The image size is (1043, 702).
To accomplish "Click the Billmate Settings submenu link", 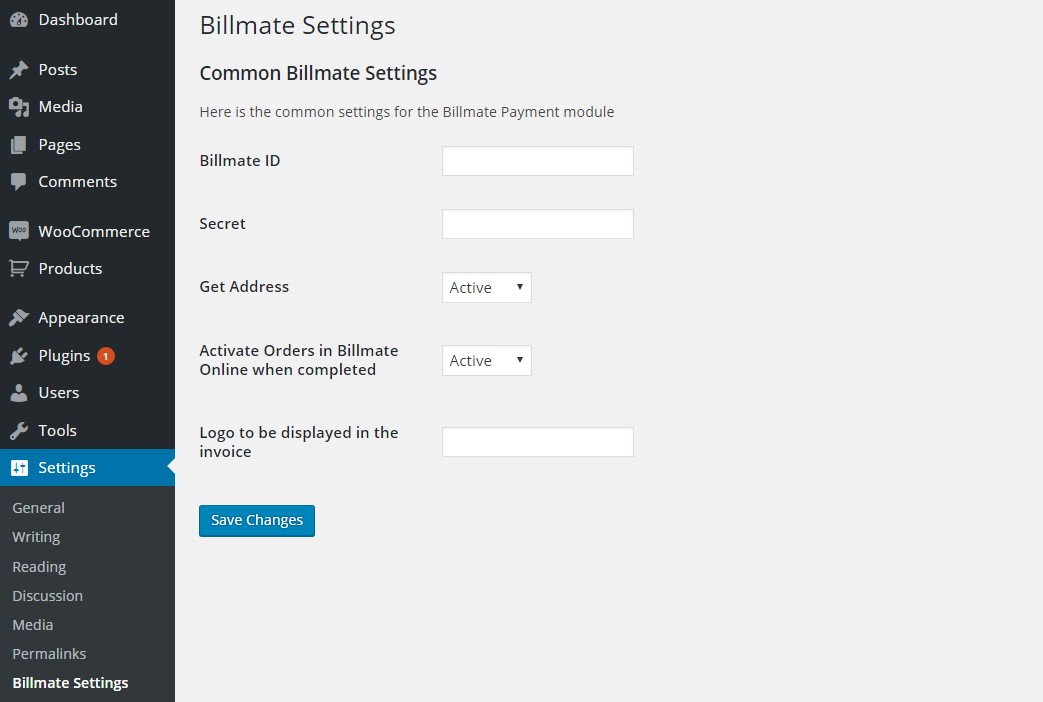I will (70, 683).
